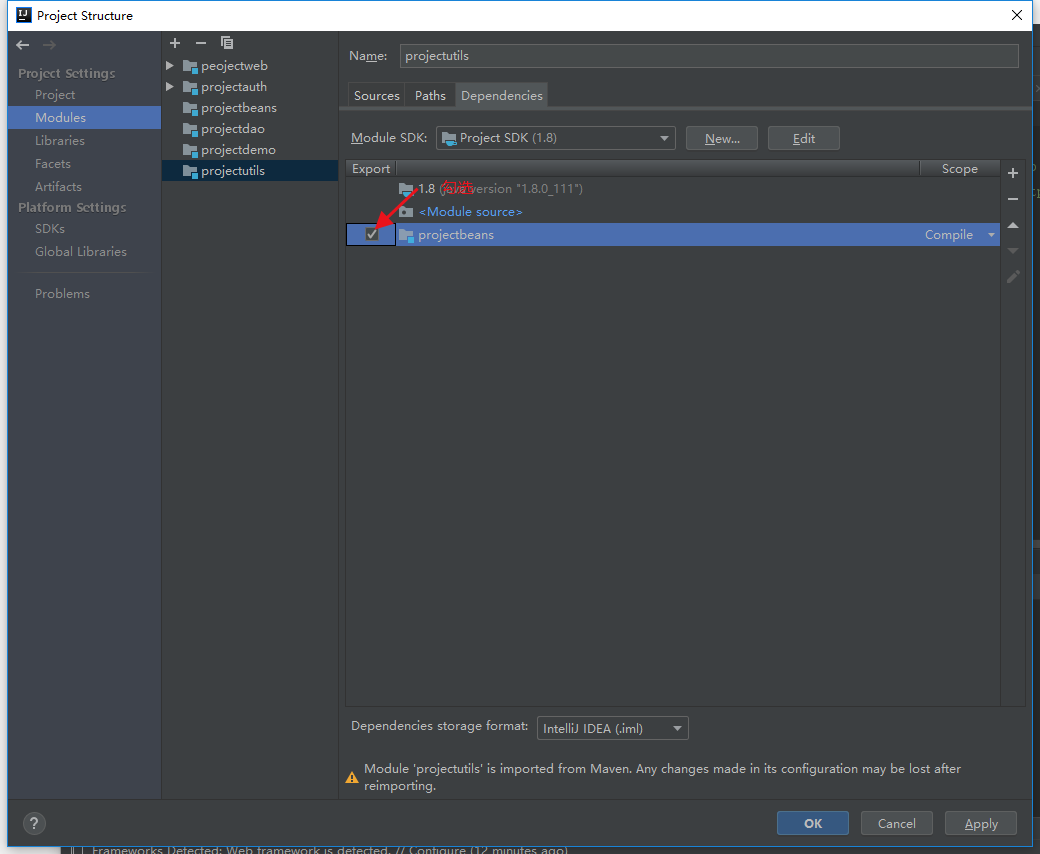Select the 1.8 java version dependency row
This screenshot has width=1040, height=854.
tap(673, 189)
